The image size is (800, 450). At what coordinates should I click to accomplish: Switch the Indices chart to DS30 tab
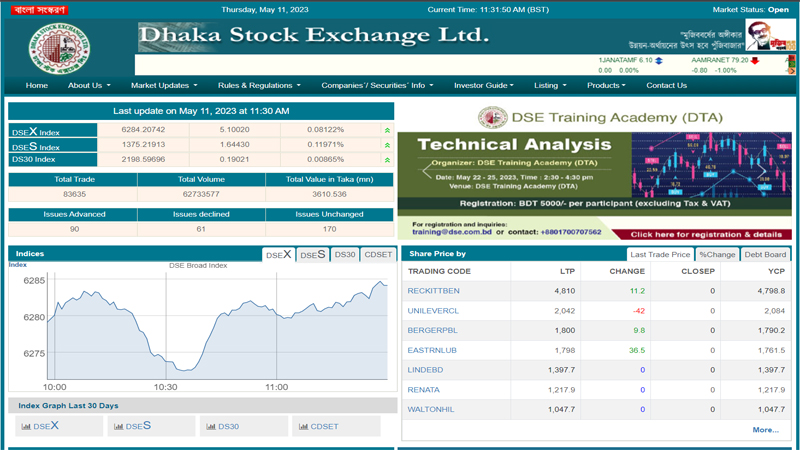[345, 255]
